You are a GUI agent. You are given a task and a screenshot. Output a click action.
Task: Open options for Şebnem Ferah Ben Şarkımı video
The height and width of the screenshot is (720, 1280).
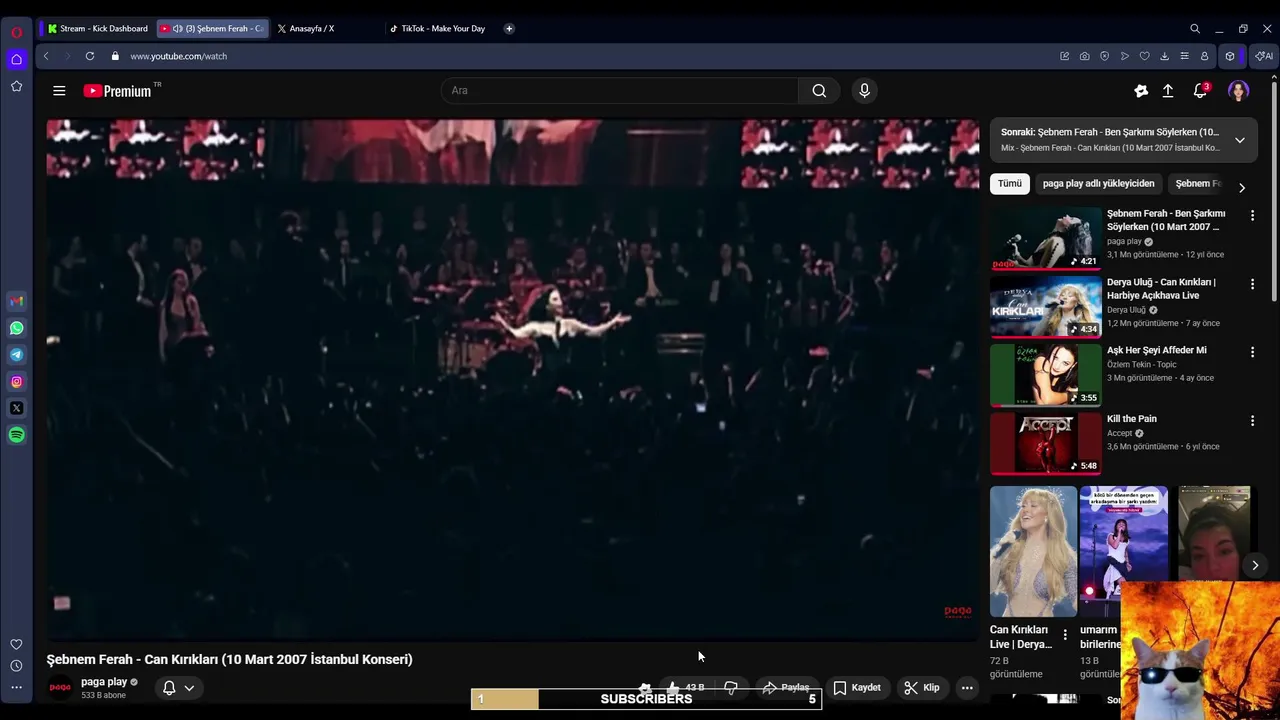coord(1252,215)
